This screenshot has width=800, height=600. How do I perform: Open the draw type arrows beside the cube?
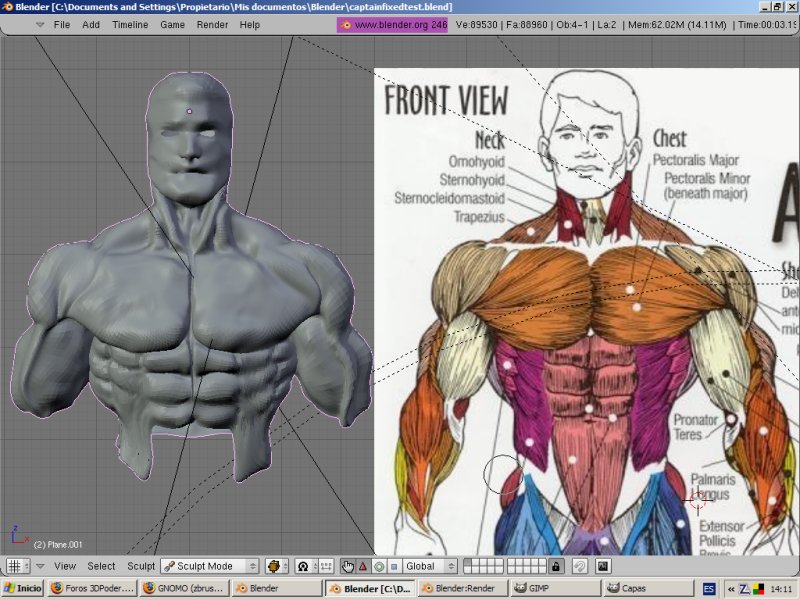click(285, 566)
